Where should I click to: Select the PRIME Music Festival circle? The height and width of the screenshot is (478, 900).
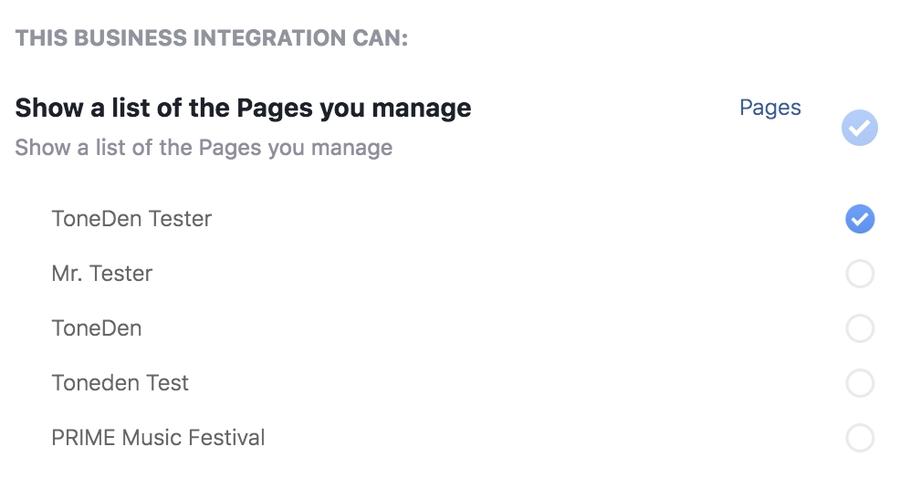coord(859,438)
